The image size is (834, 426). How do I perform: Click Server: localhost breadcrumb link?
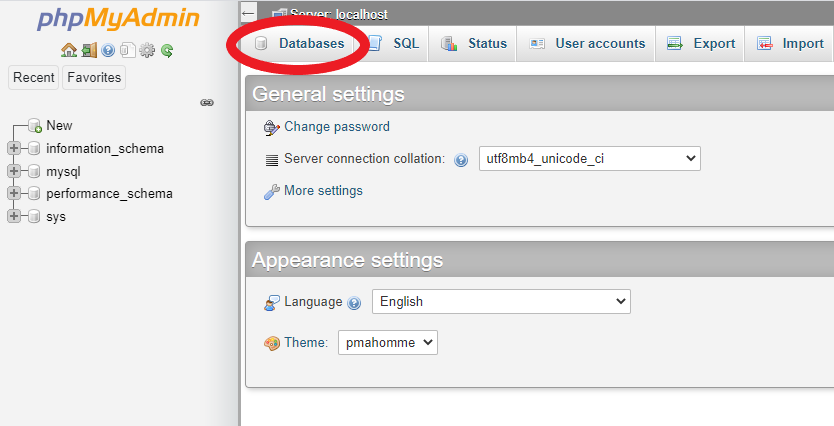pyautogui.click(x=339, y=15)
